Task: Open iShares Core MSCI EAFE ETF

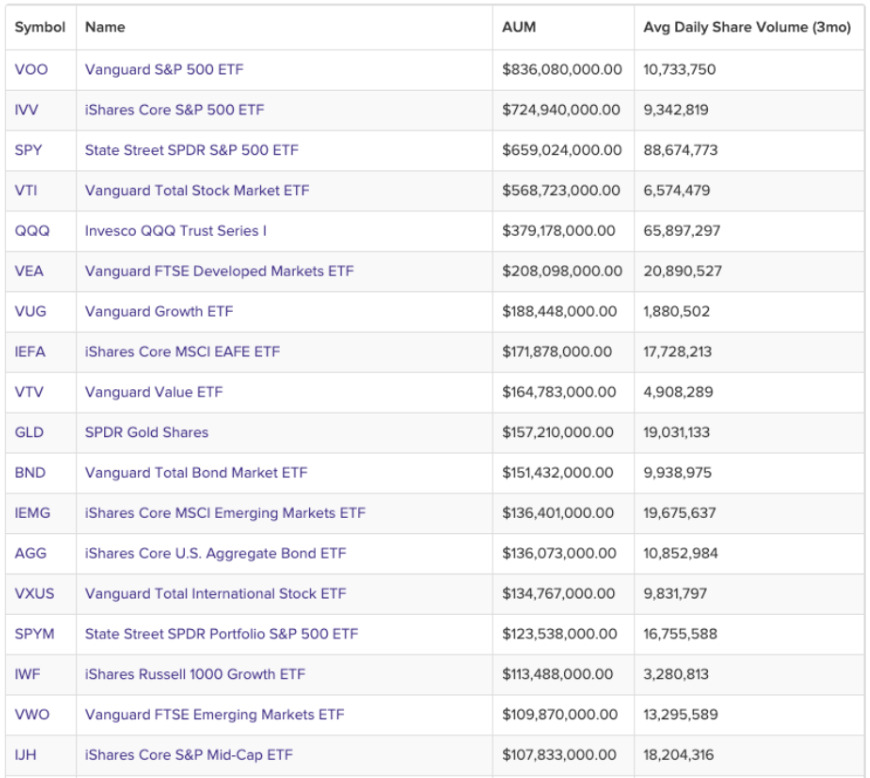Action: (182, 352)
